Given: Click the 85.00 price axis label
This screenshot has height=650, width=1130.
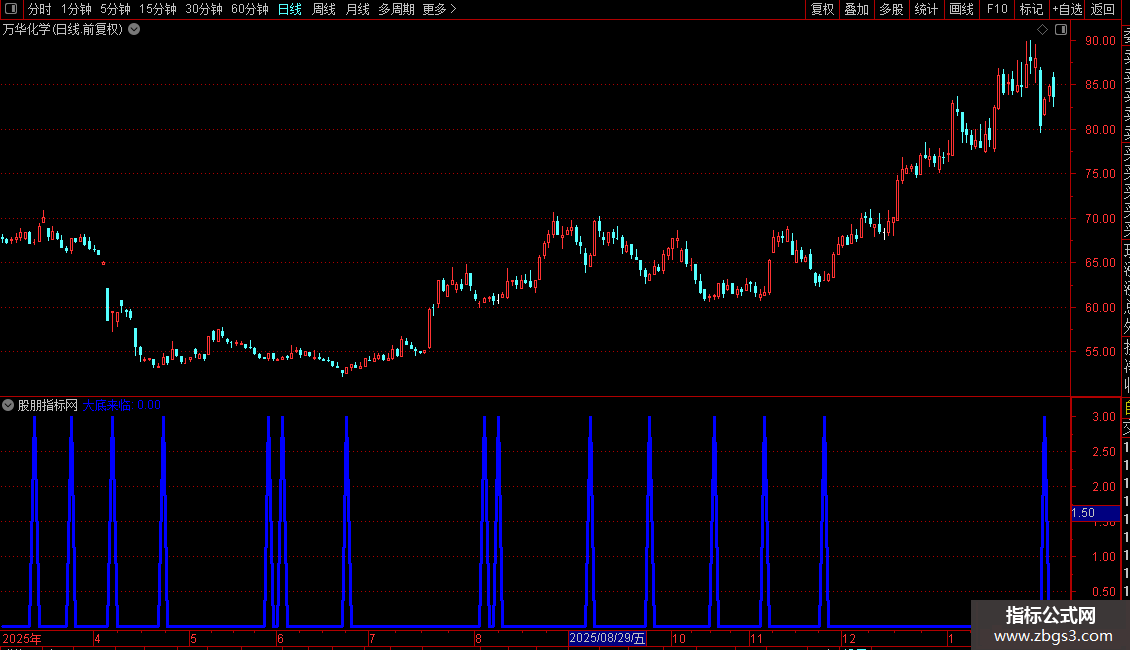Looking at the screenshot, I should [1100, 84].
